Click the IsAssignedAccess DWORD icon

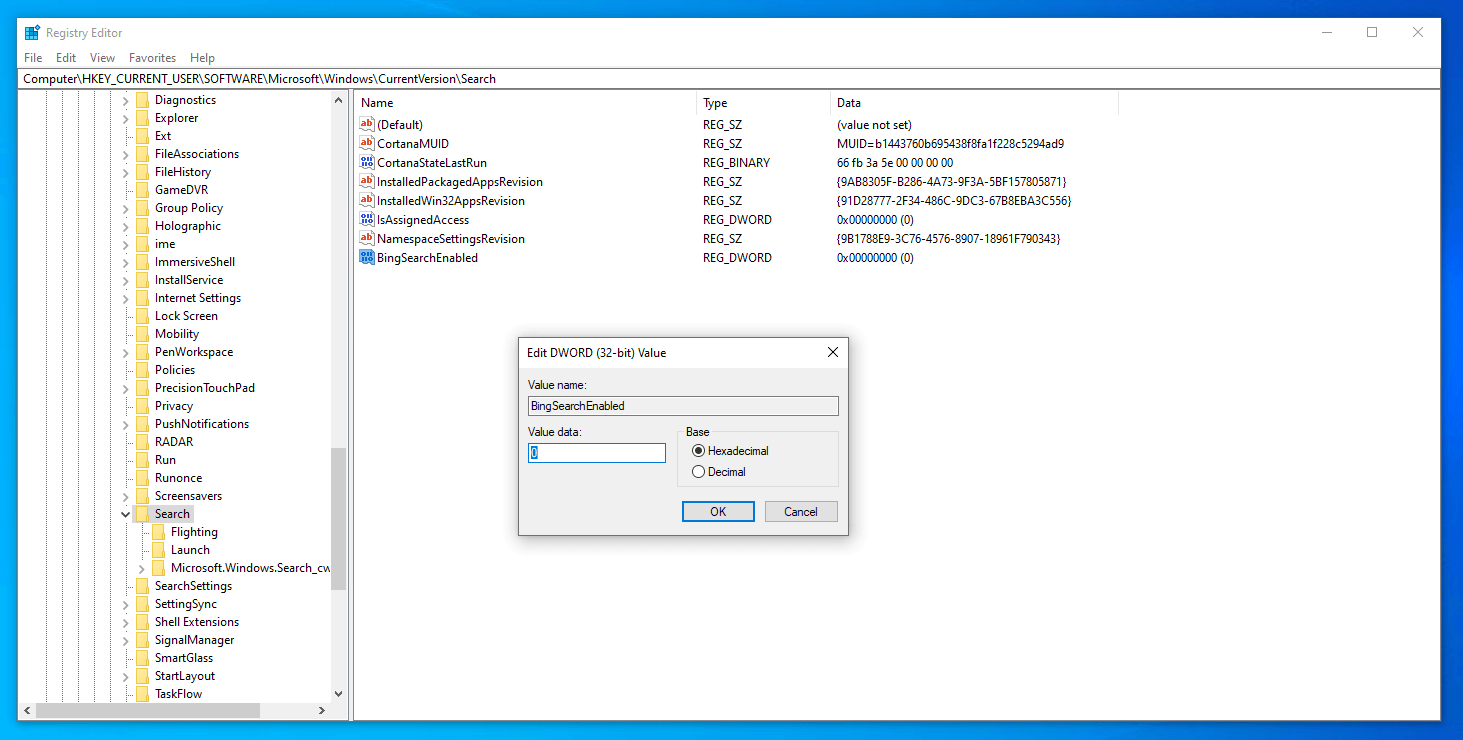point(366,220)
